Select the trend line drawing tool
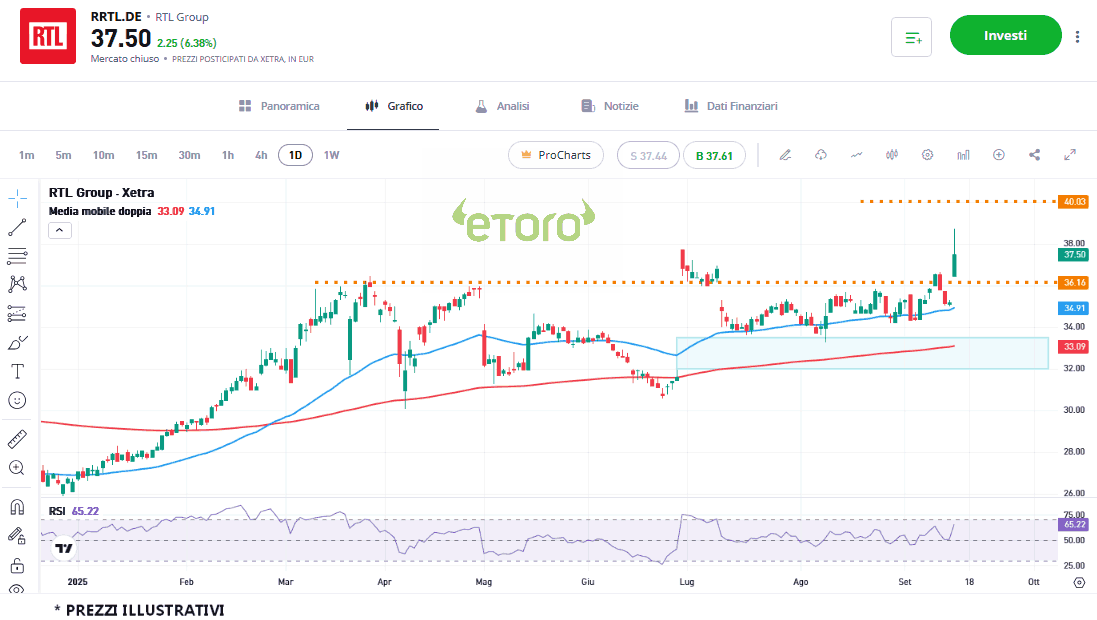The width and height of the screenshot is (1097, 620). (x=17, y=227)
